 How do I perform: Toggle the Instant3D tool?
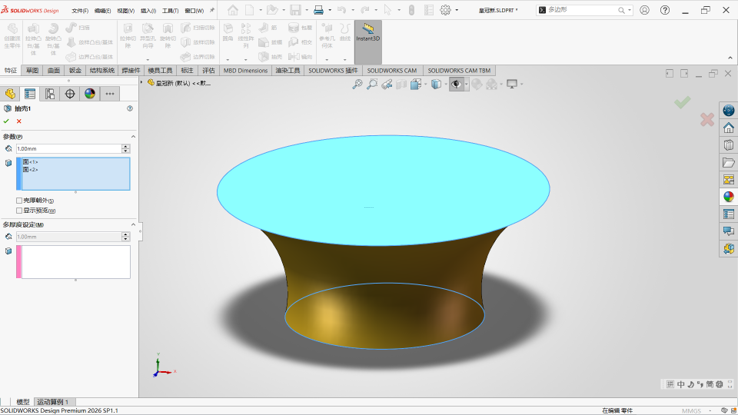point(368,42)
